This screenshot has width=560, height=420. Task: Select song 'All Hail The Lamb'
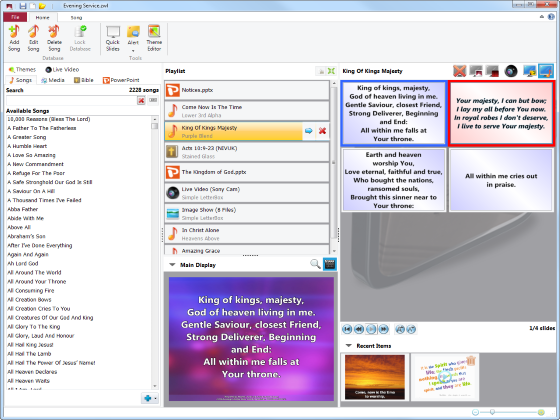tap(29, 354)
